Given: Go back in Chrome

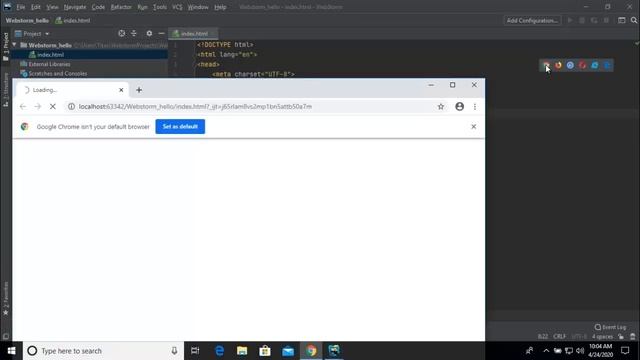Looking at the screenshot, I should pos(23,107).
